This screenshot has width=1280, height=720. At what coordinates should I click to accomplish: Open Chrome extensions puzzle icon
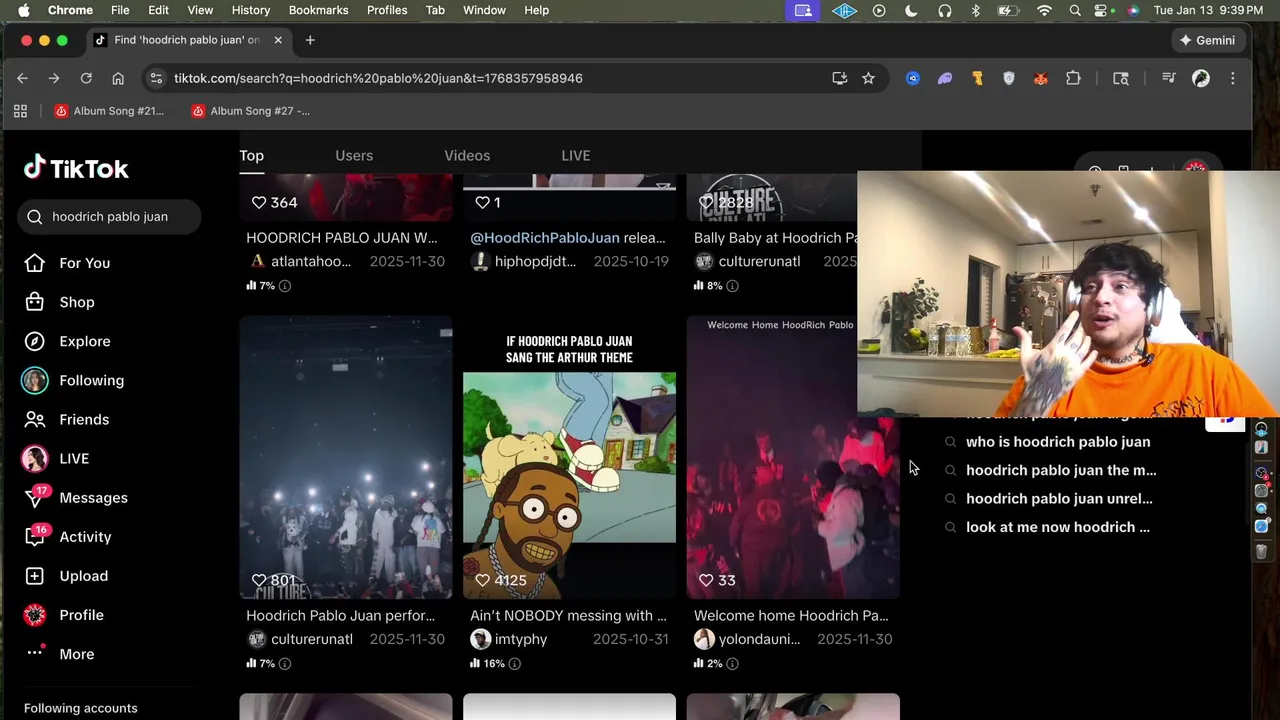(1073, 78)
